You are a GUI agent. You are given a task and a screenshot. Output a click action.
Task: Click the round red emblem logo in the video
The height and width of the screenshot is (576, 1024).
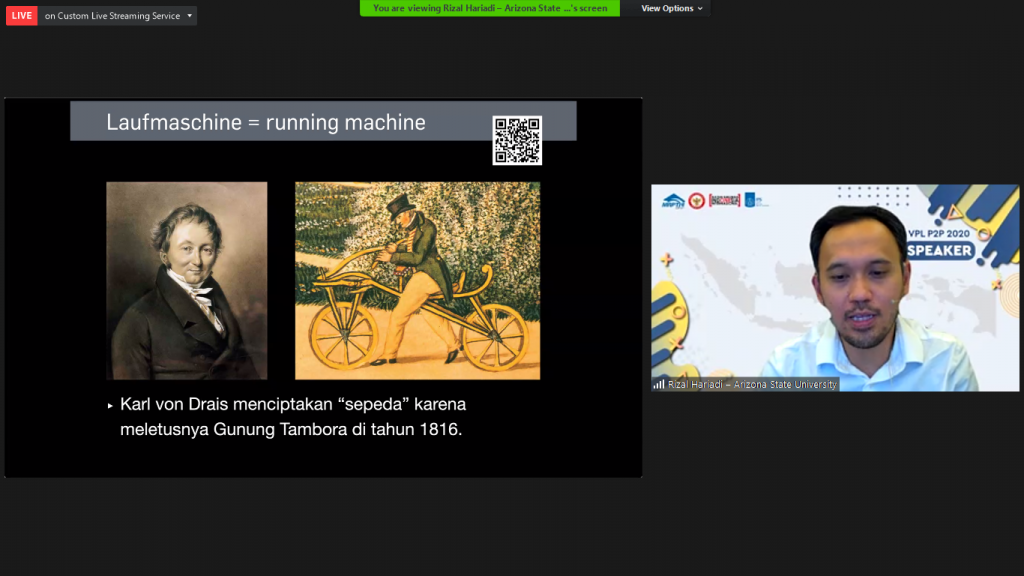pos(696,200)
